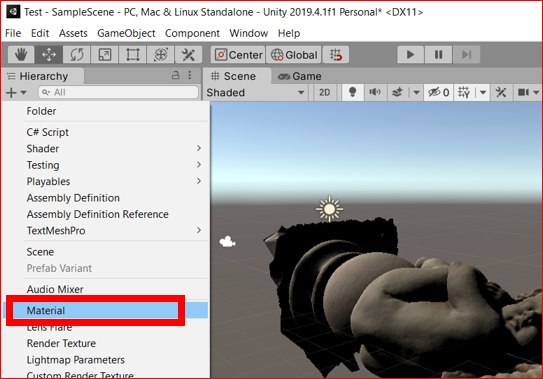Select the Rotate tool
The height and width of the screenshot is (379, 543).
click(x=77, y=54)
